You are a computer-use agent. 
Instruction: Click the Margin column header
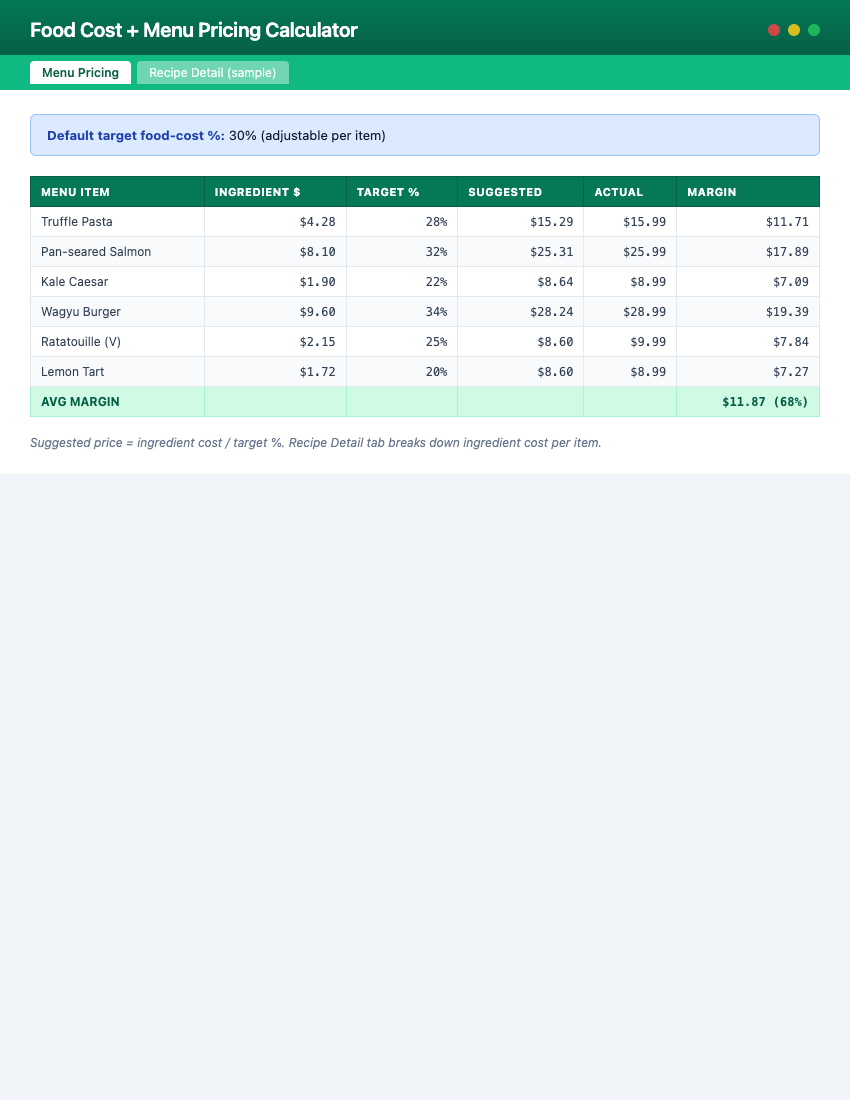[x=748, y=192]
